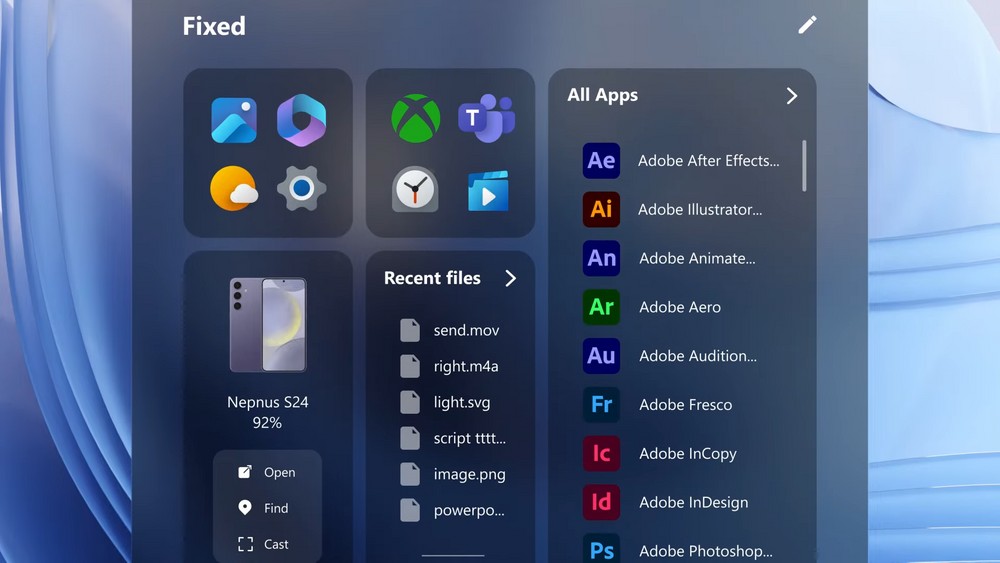Viewport: 1000px width, 563px height.
Task: Launch the Adobe InCopy Ic icon
Action: [601, 453]
